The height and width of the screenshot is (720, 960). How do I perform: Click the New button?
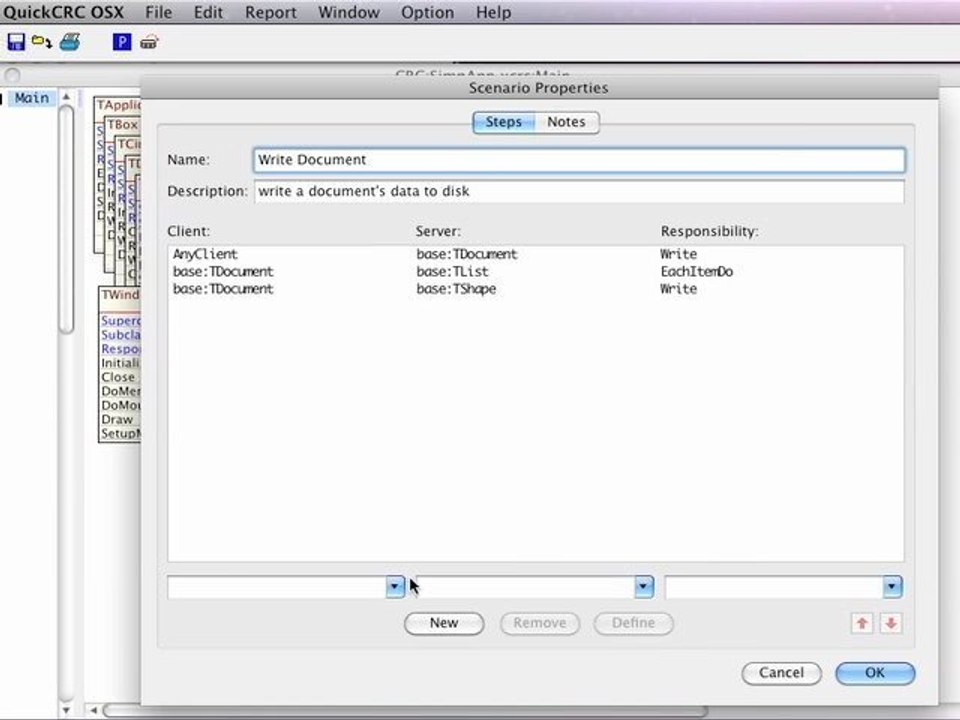[444, 623]
